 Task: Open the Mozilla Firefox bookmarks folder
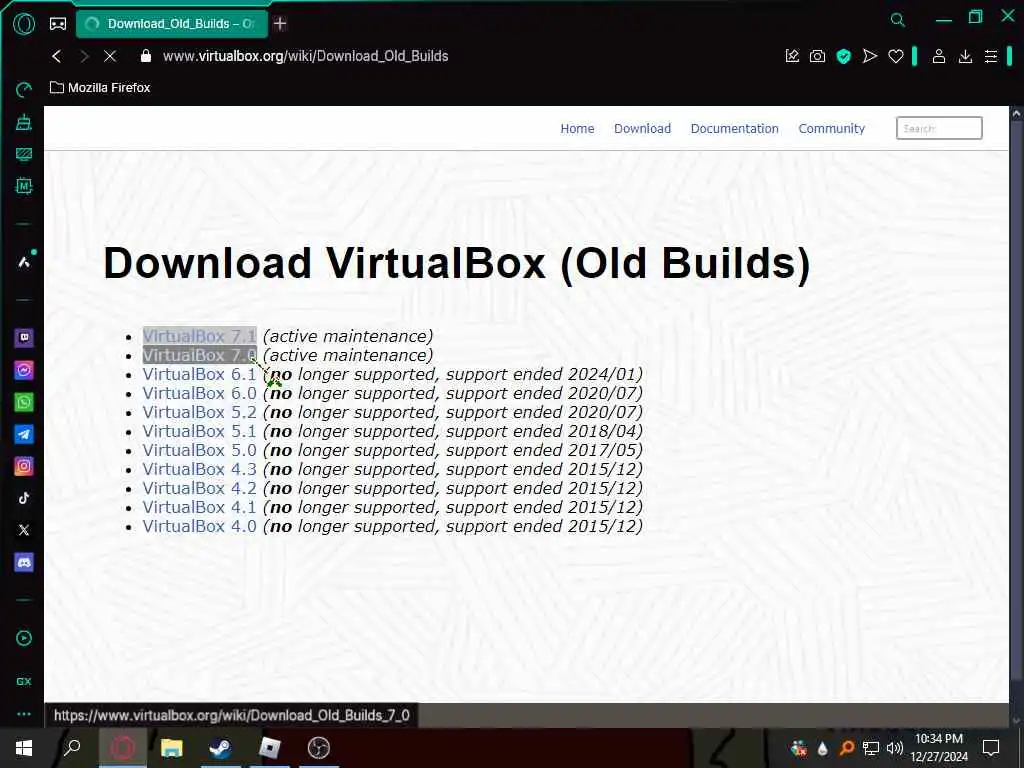pos(100,88)
